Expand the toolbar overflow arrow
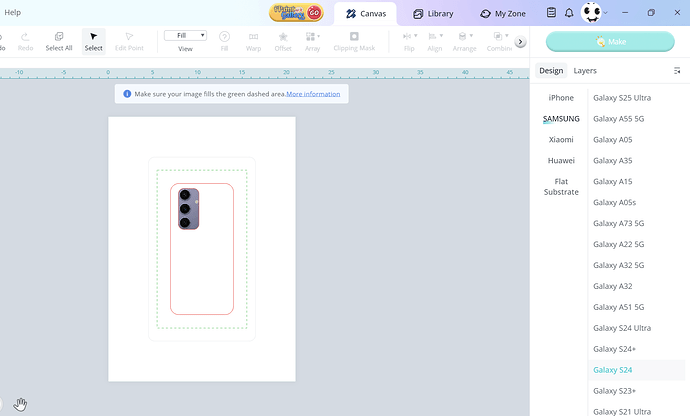 pos(520,42)
